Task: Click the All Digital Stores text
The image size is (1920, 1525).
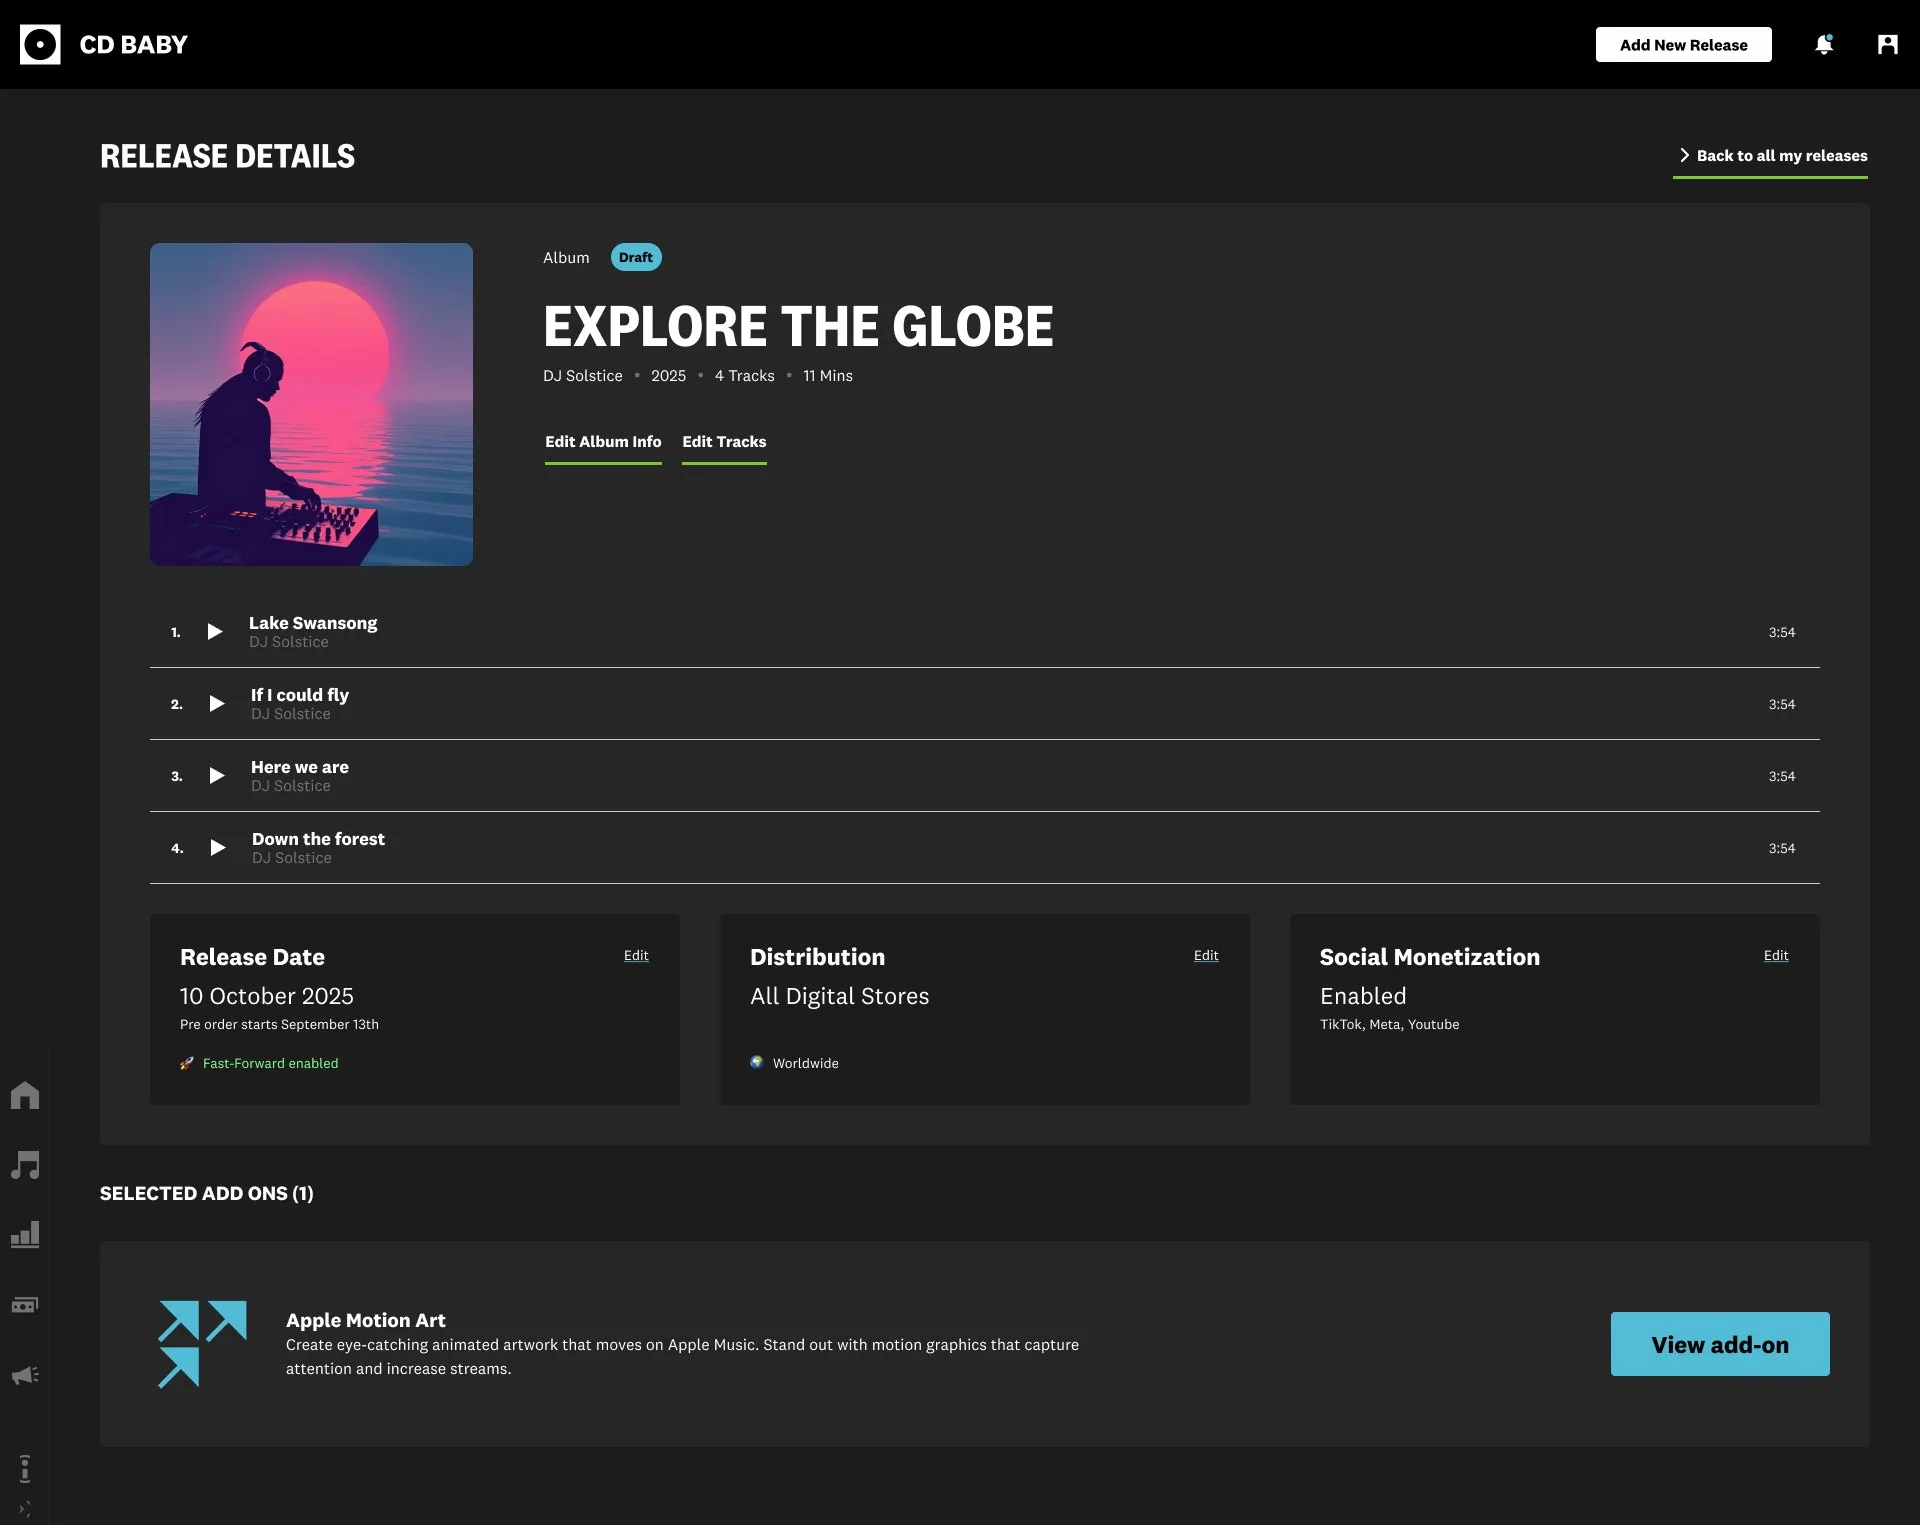Action: 840,996
